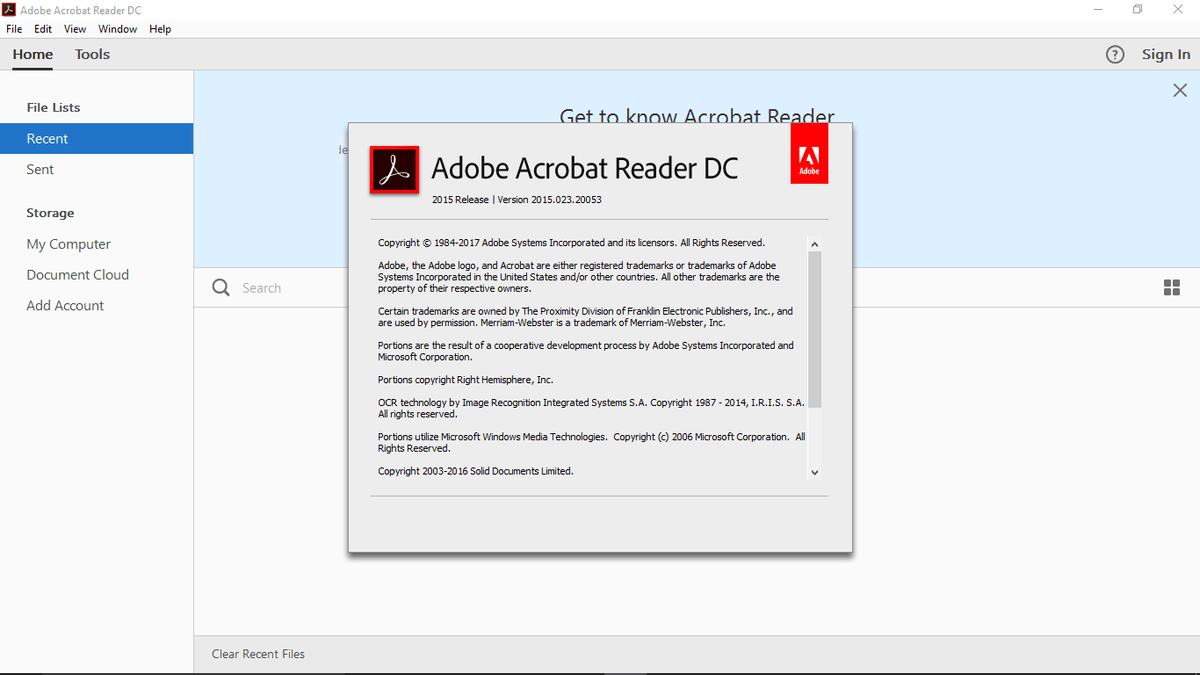This screenshot has height=675, width=1200.
Task: Restore down the application window
Action: click(x=1137, y=10)
